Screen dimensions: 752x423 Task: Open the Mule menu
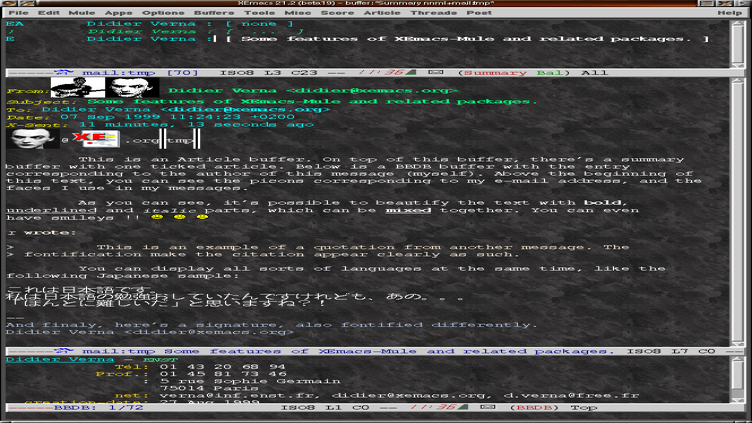pyautogui.click(x=82, y=13)
